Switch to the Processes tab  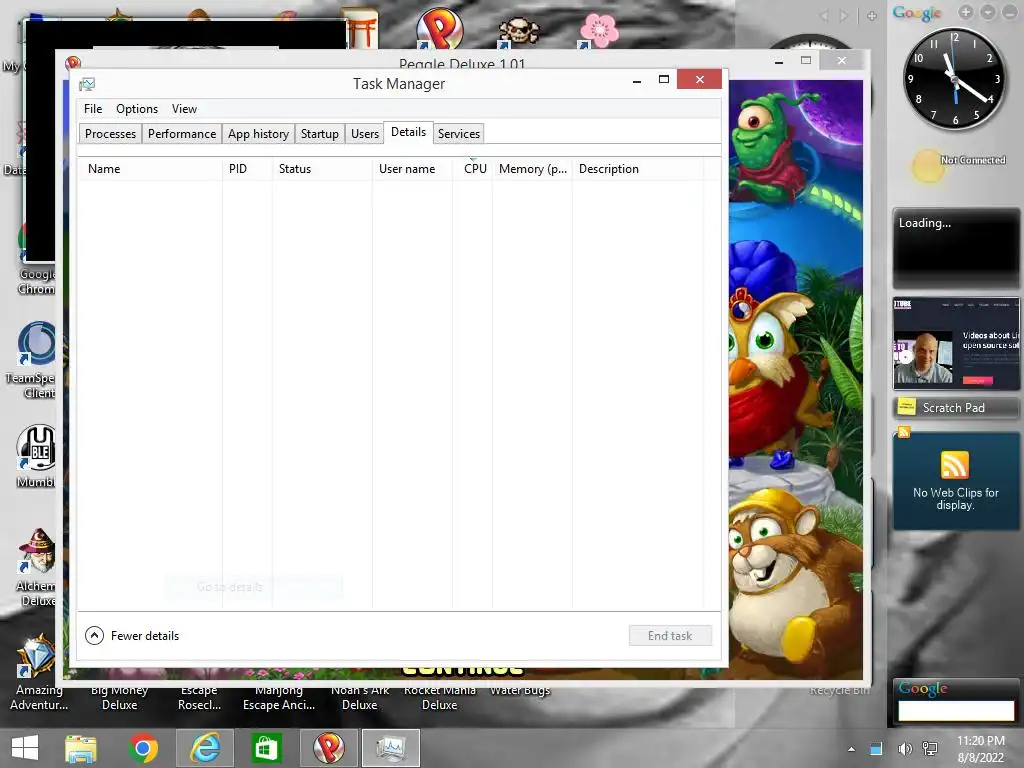click(x=110, y=134)
